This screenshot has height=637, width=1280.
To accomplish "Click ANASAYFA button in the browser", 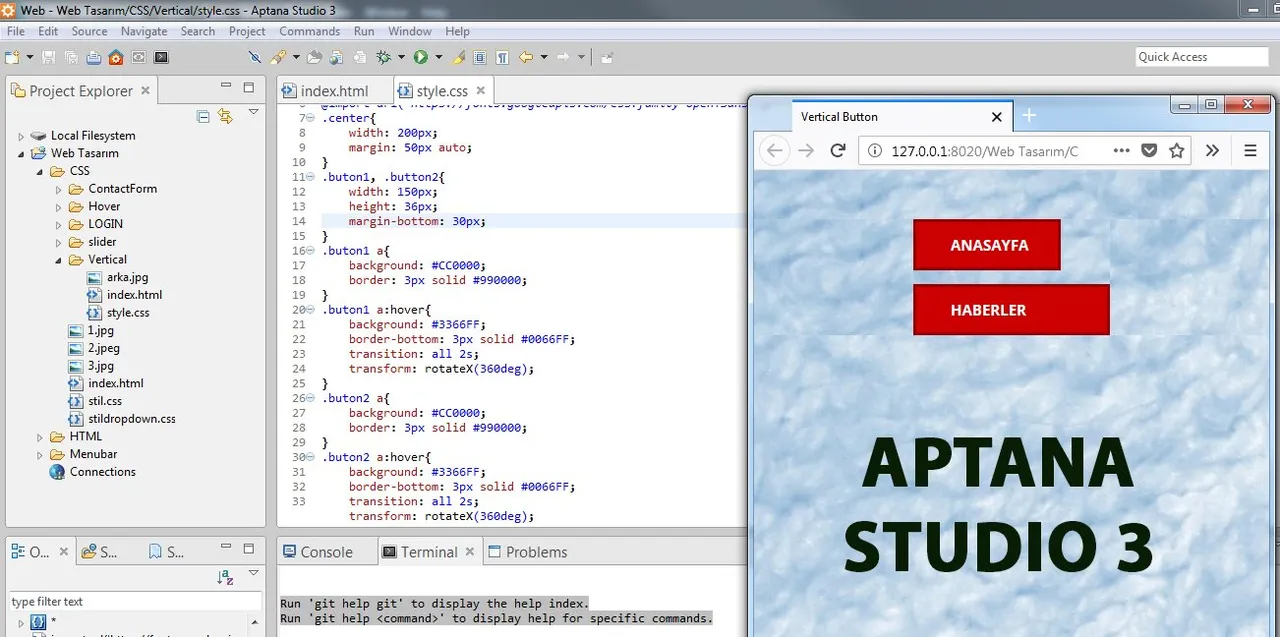I will 987,245.
